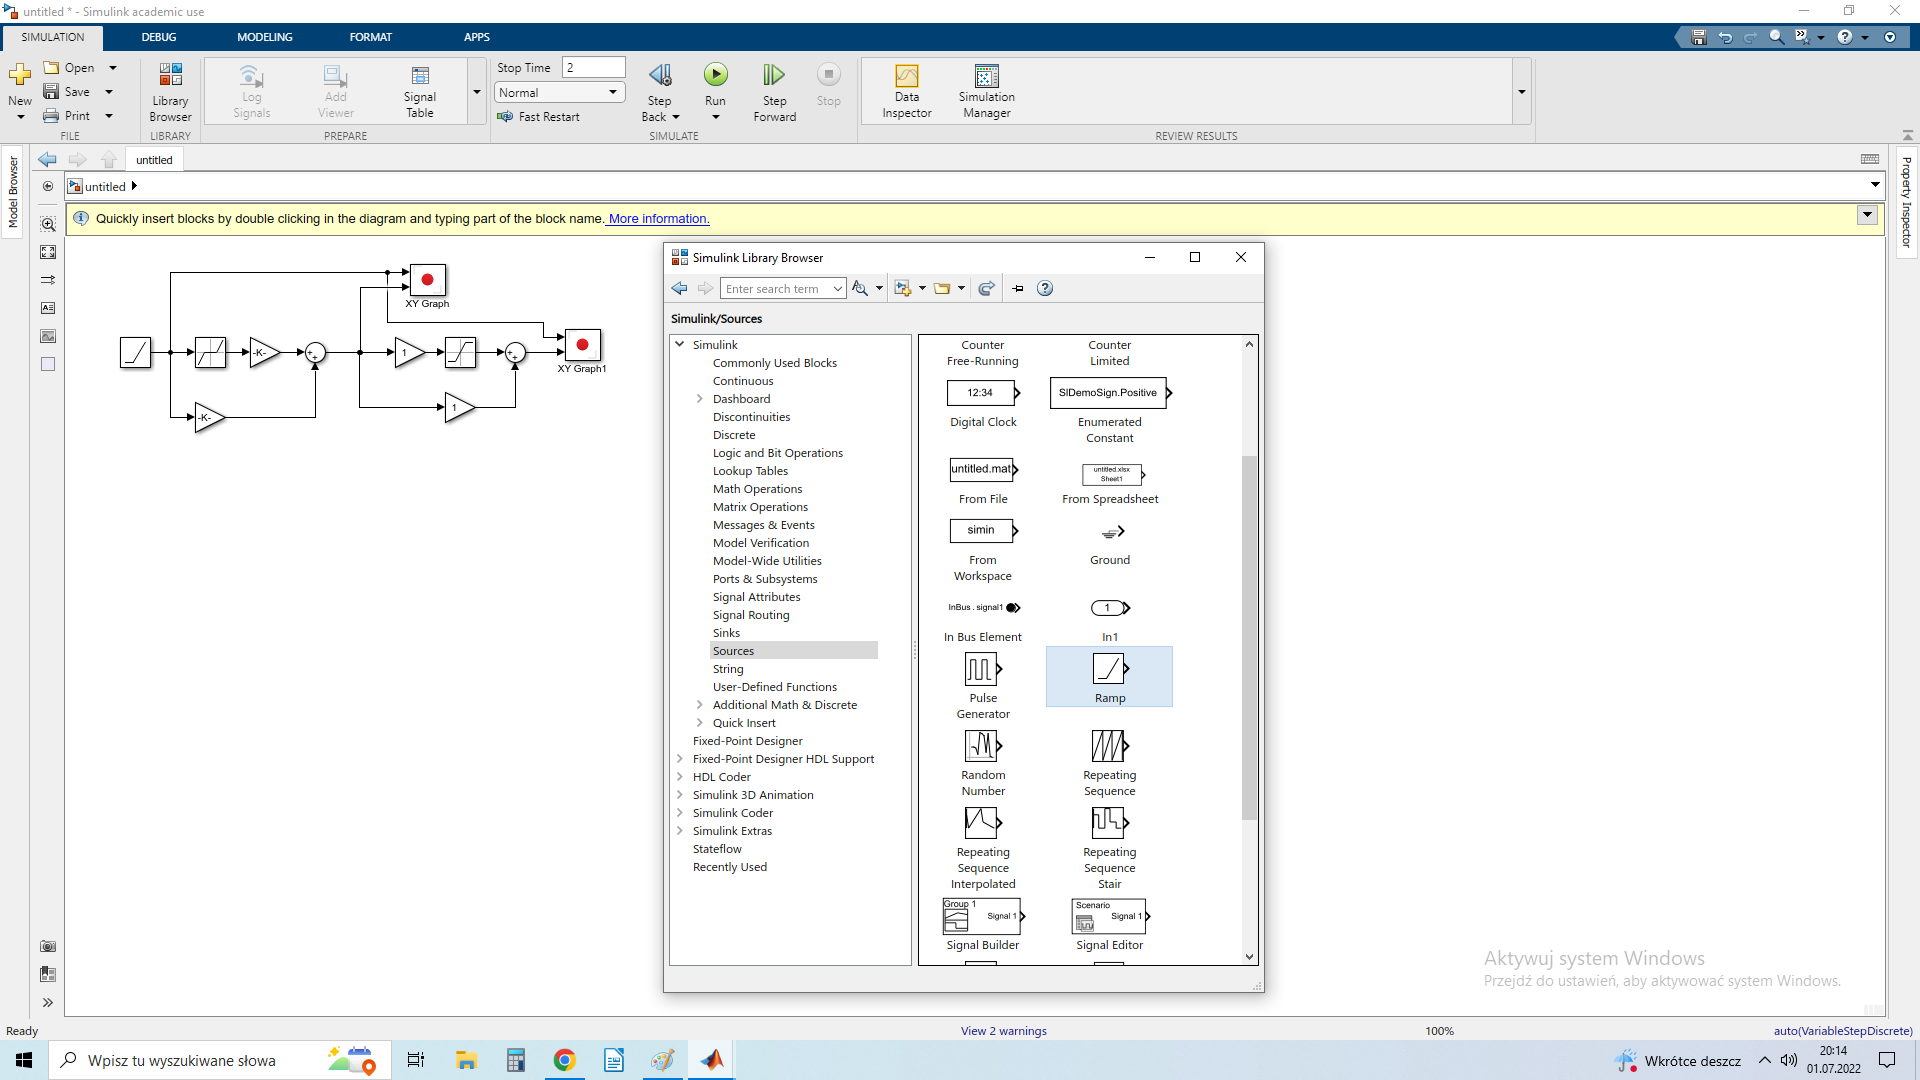This screenshot has height=1080, width=1920.
Task: Click the Library Browser help icon
Action: [1044, 288]
